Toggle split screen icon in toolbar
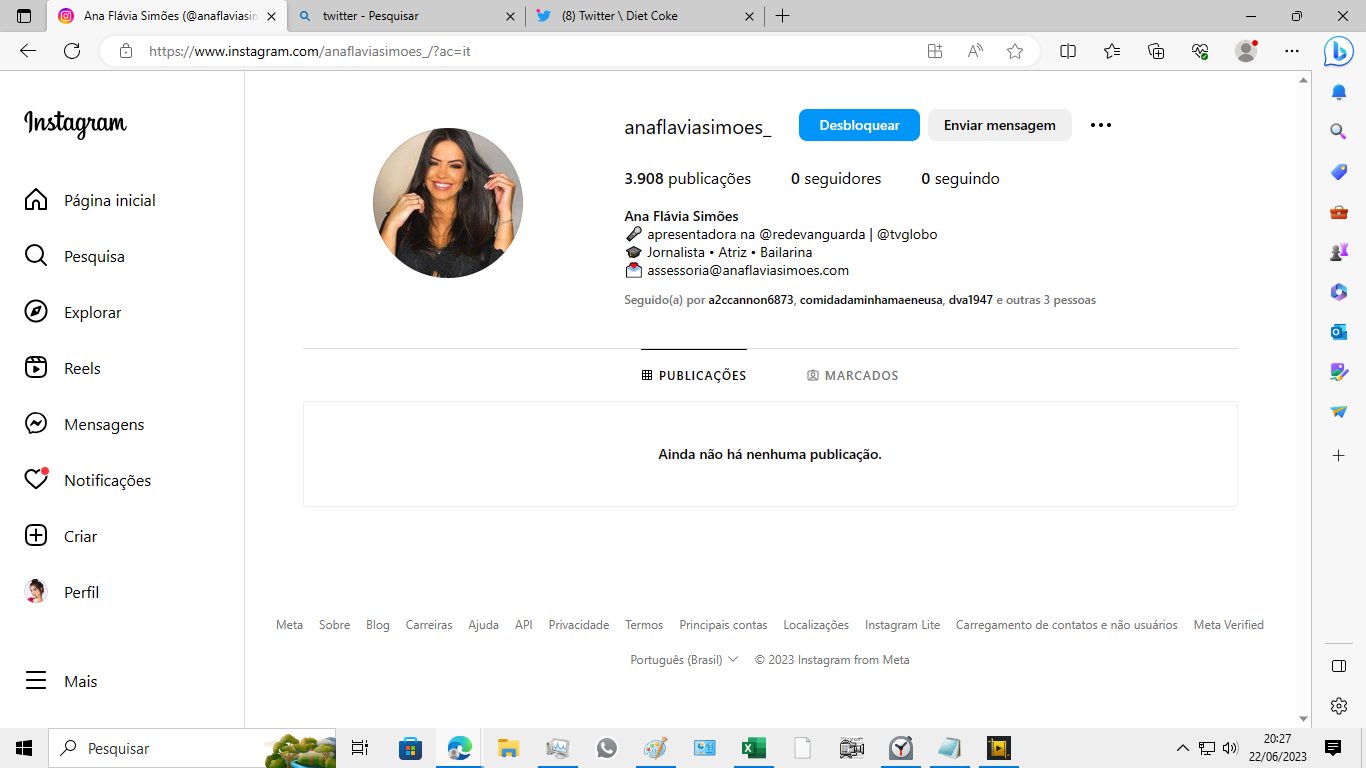Screen dimensions: 1366x768 click(1068, 51)
